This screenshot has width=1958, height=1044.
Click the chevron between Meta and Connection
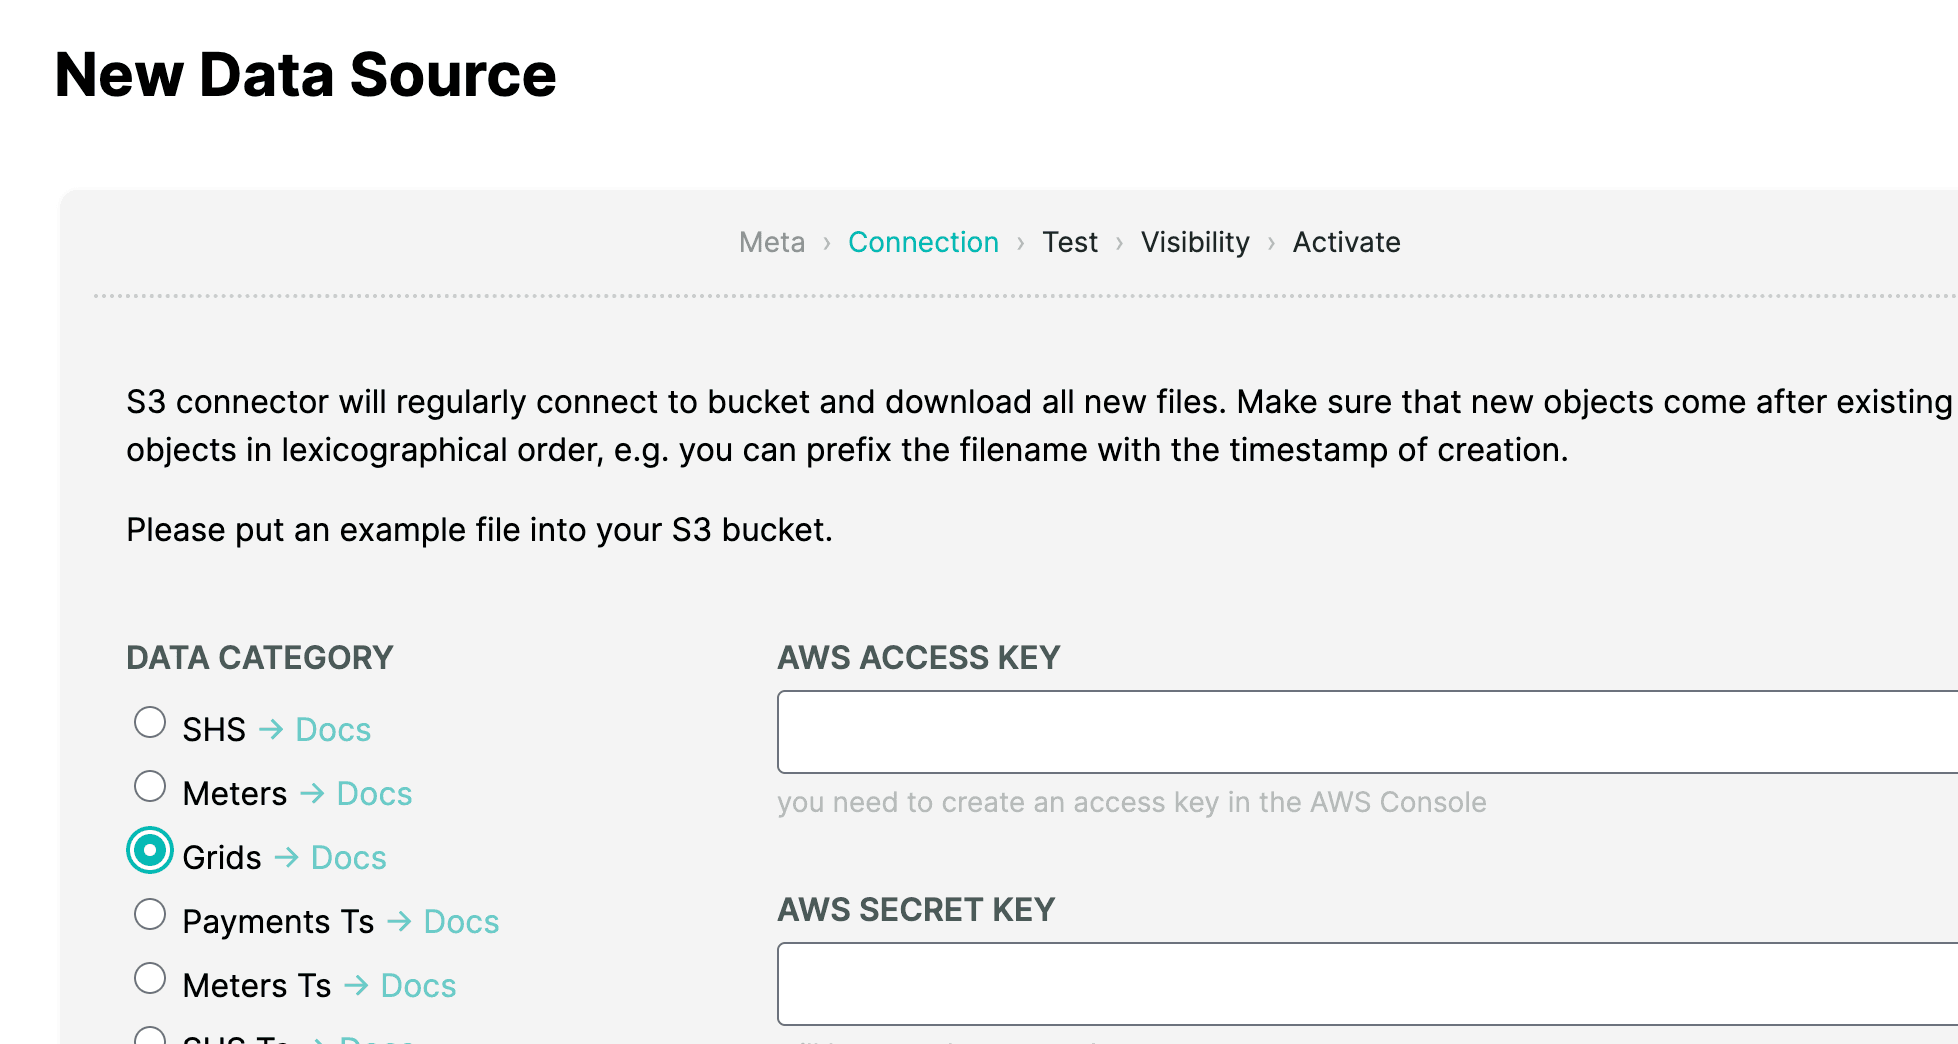(826, 242)
